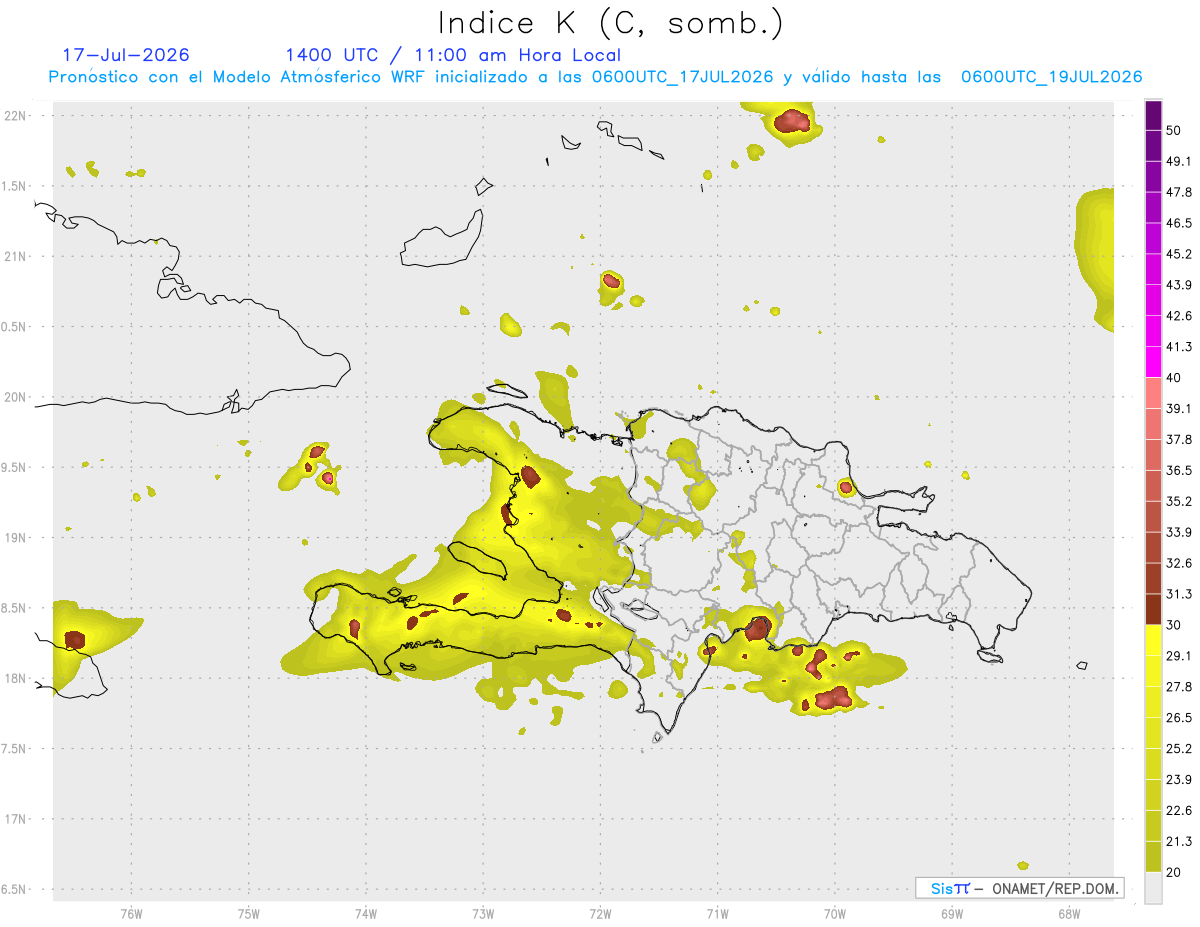Click the gray swatch below 20
This screenshot has width=1200, height=927.
(1154, 886)
